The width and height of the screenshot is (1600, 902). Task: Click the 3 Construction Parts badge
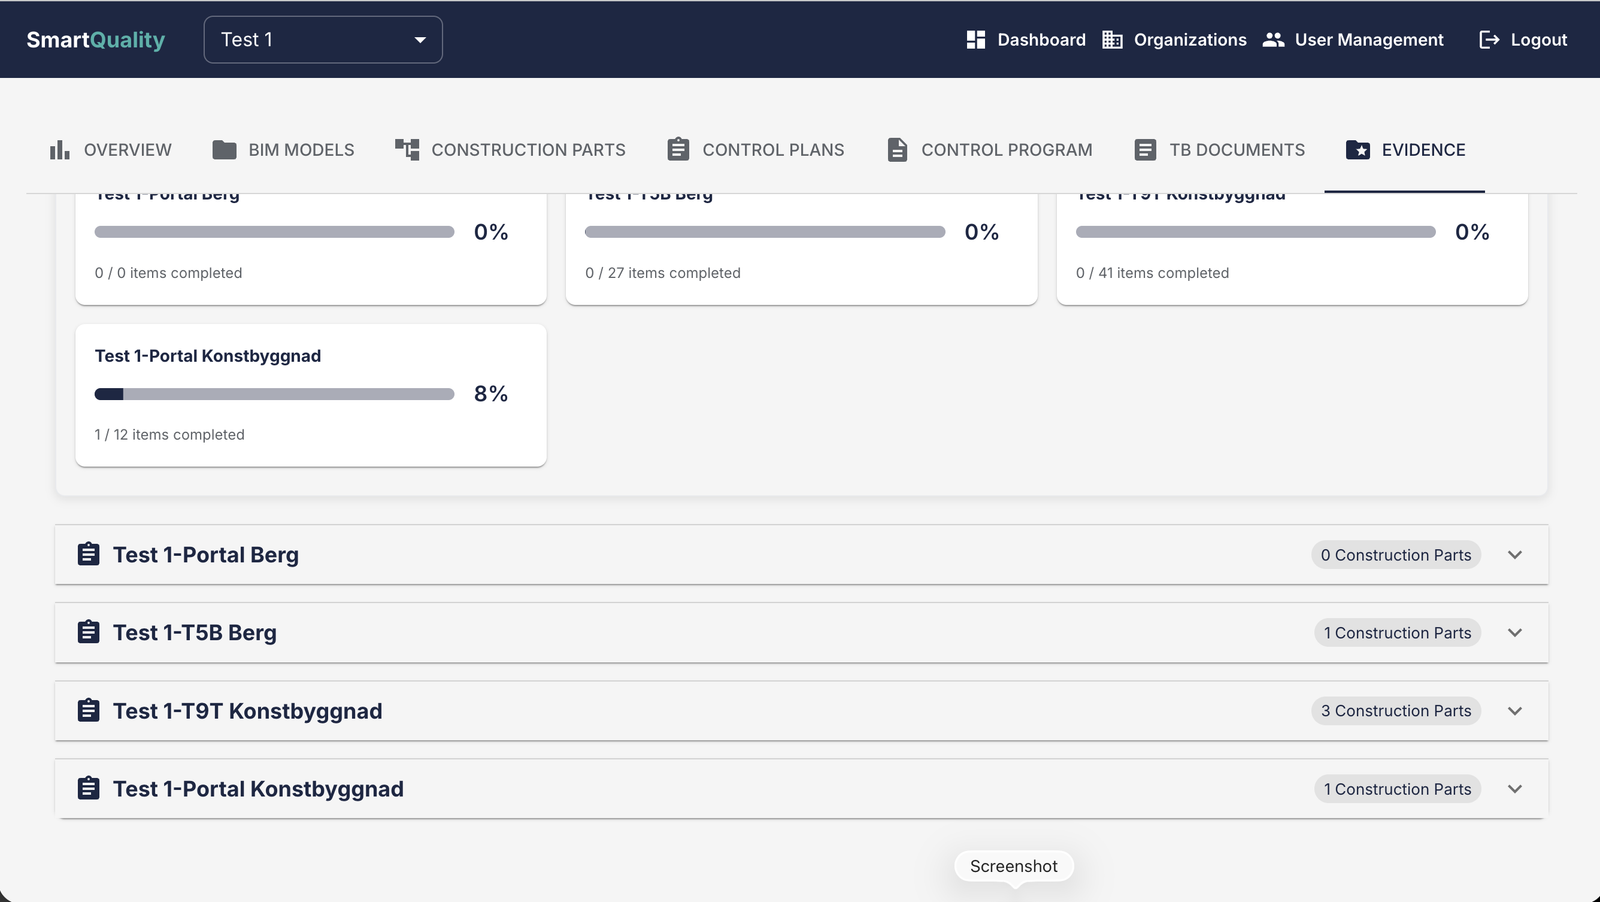[x=1396, y=711]
